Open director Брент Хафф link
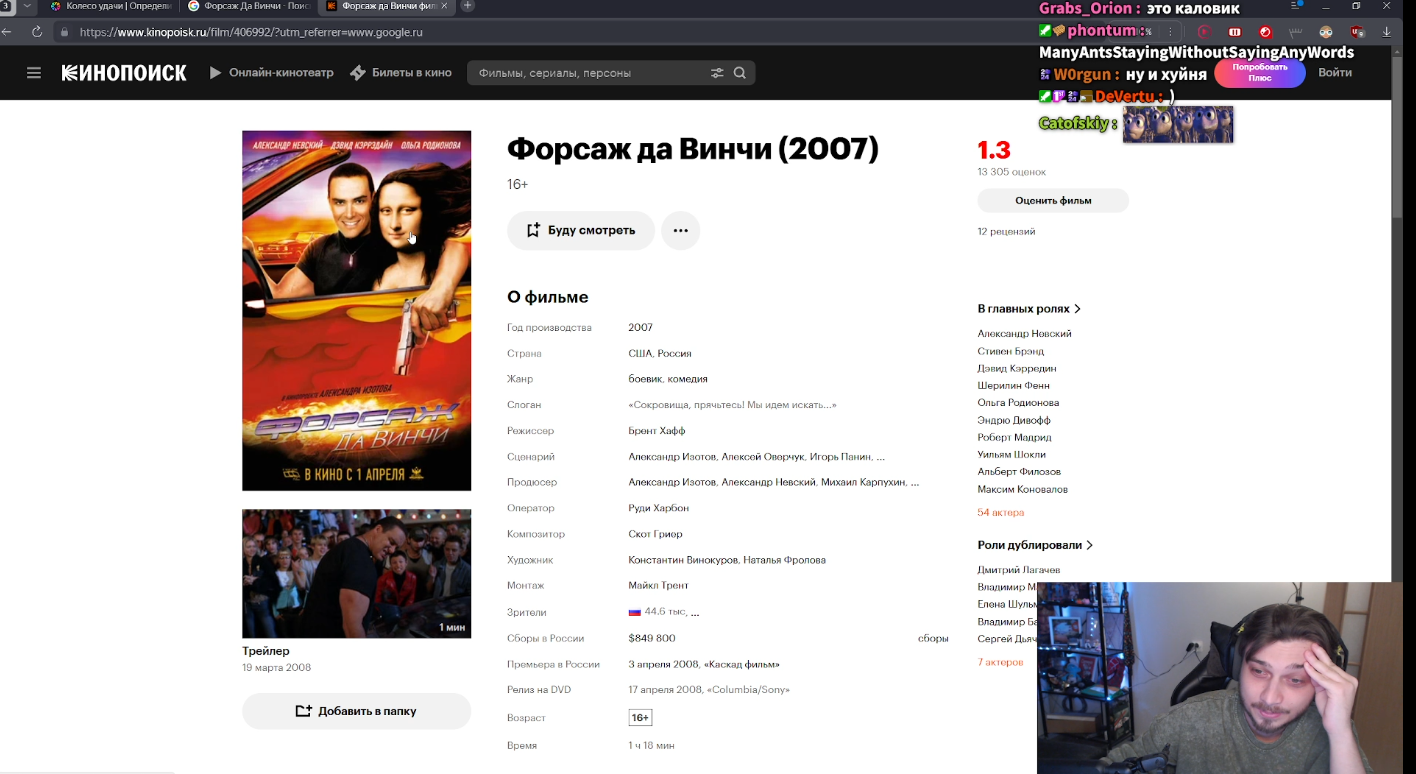 pos(657,431)
